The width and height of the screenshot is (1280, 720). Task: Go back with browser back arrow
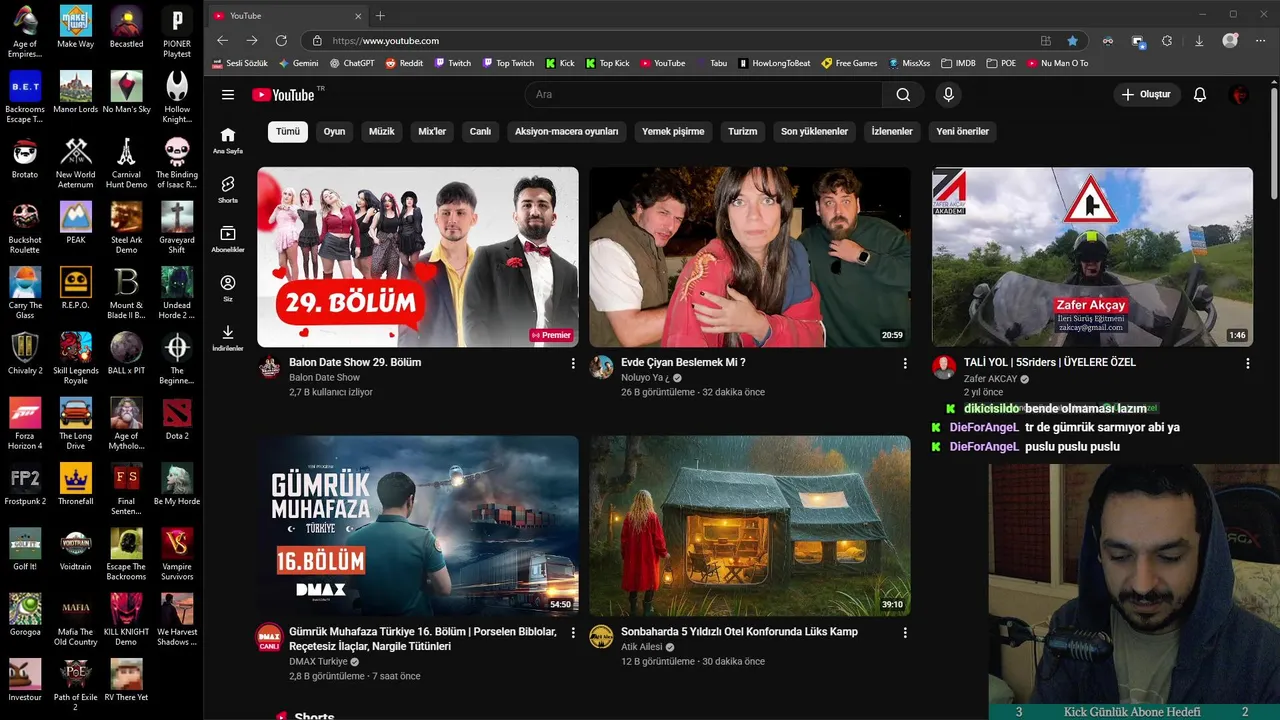[x=222, y=41]
